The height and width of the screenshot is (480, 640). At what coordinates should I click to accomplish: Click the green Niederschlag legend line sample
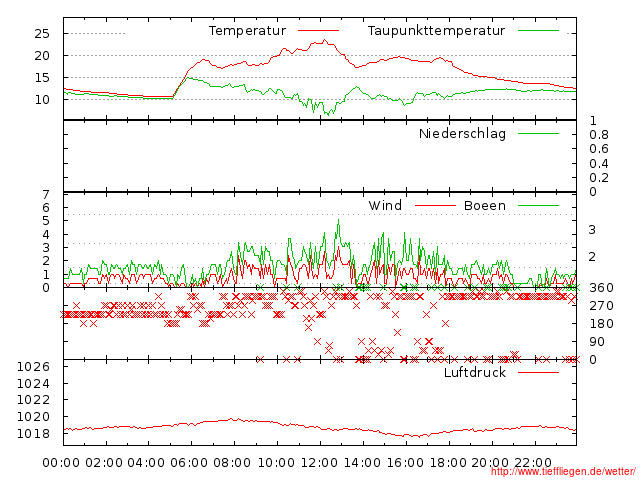click(538, 133)
